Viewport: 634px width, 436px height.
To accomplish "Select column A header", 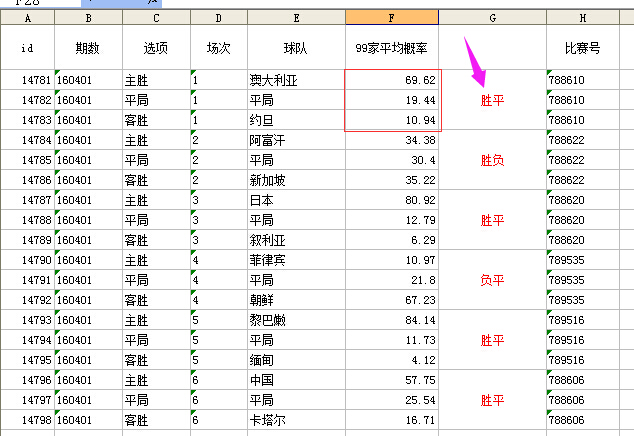I will click(x=27, y=17).
